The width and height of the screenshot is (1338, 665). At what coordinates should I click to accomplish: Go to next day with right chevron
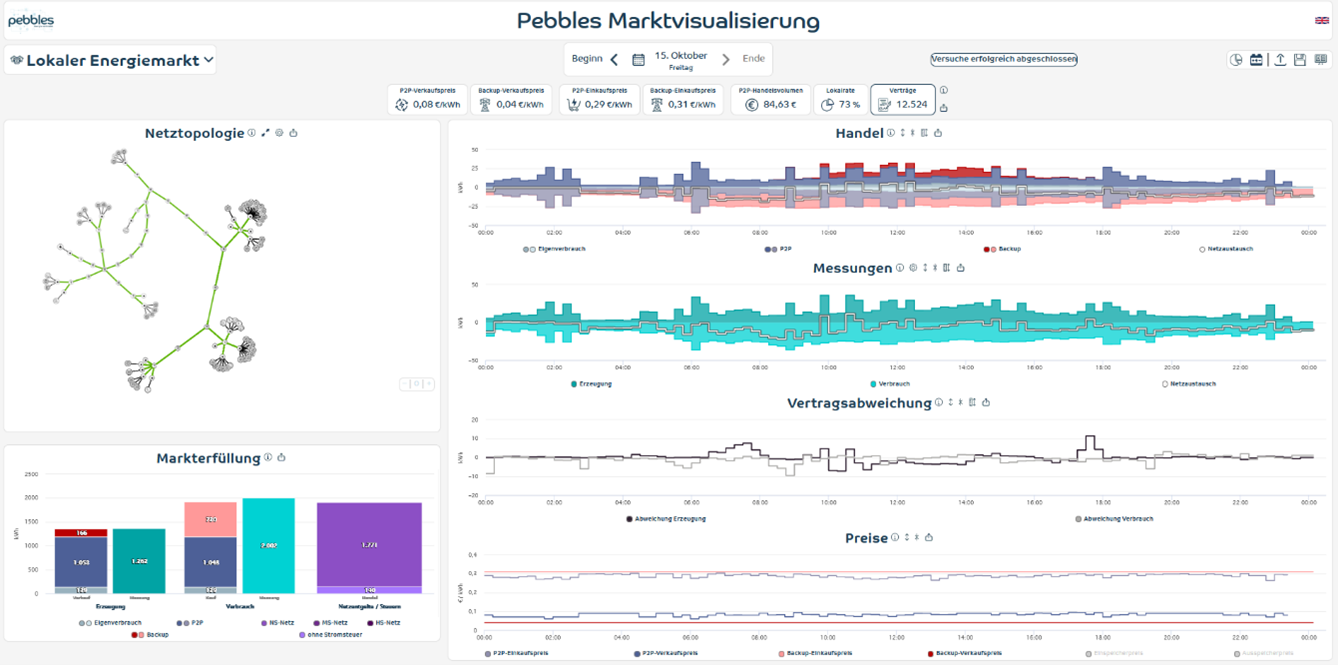click(726, 60)
